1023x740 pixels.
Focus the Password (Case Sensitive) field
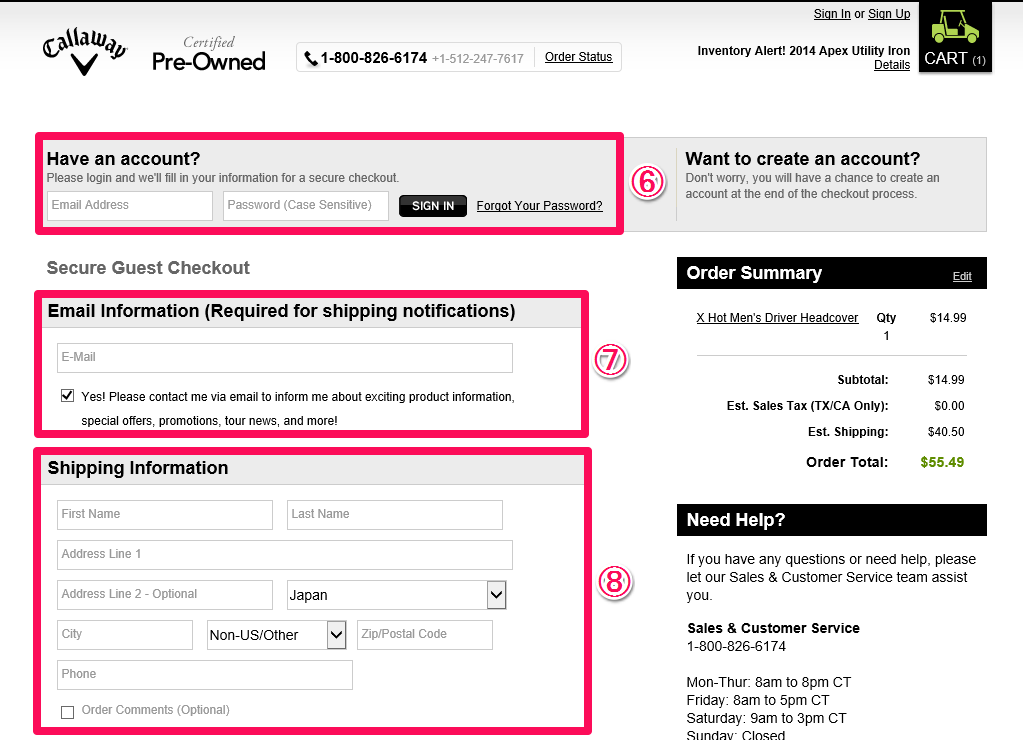coord(305,206)
